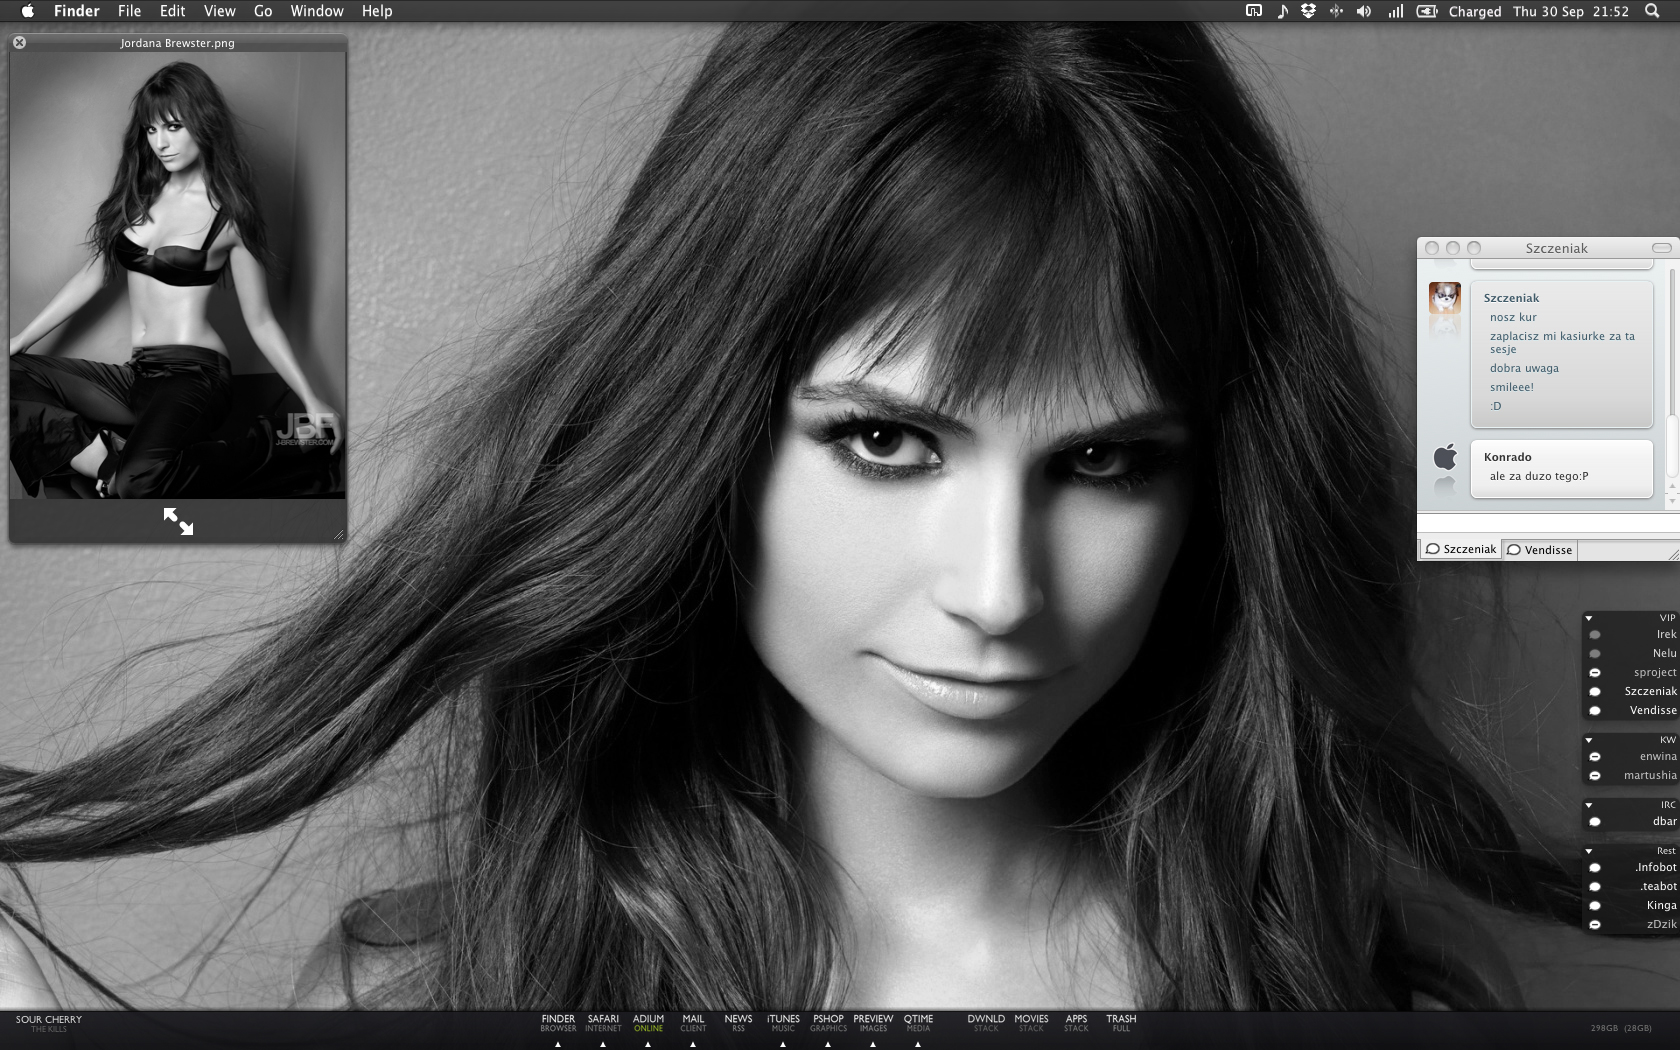Open Mail Client from the dock
This screenshot has width=1680, height=1050.
tap(693, 1023)
